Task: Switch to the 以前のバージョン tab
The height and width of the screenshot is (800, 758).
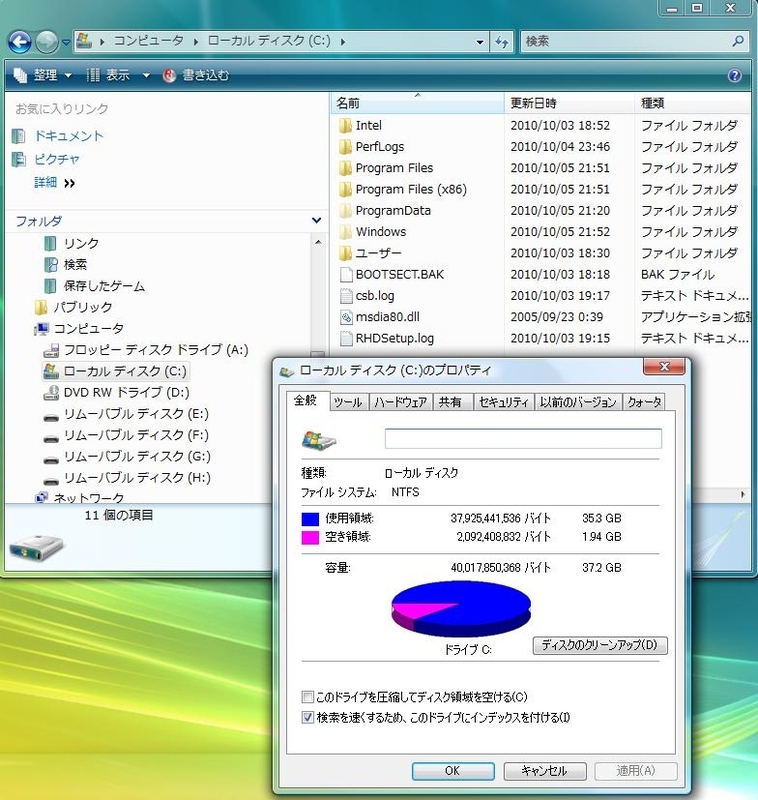Action: click(x=578, y=403)
